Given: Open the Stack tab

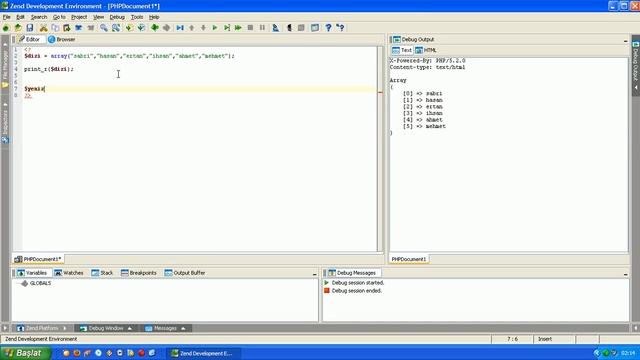Looking at the screenshot, I should [x=102, y=273].
